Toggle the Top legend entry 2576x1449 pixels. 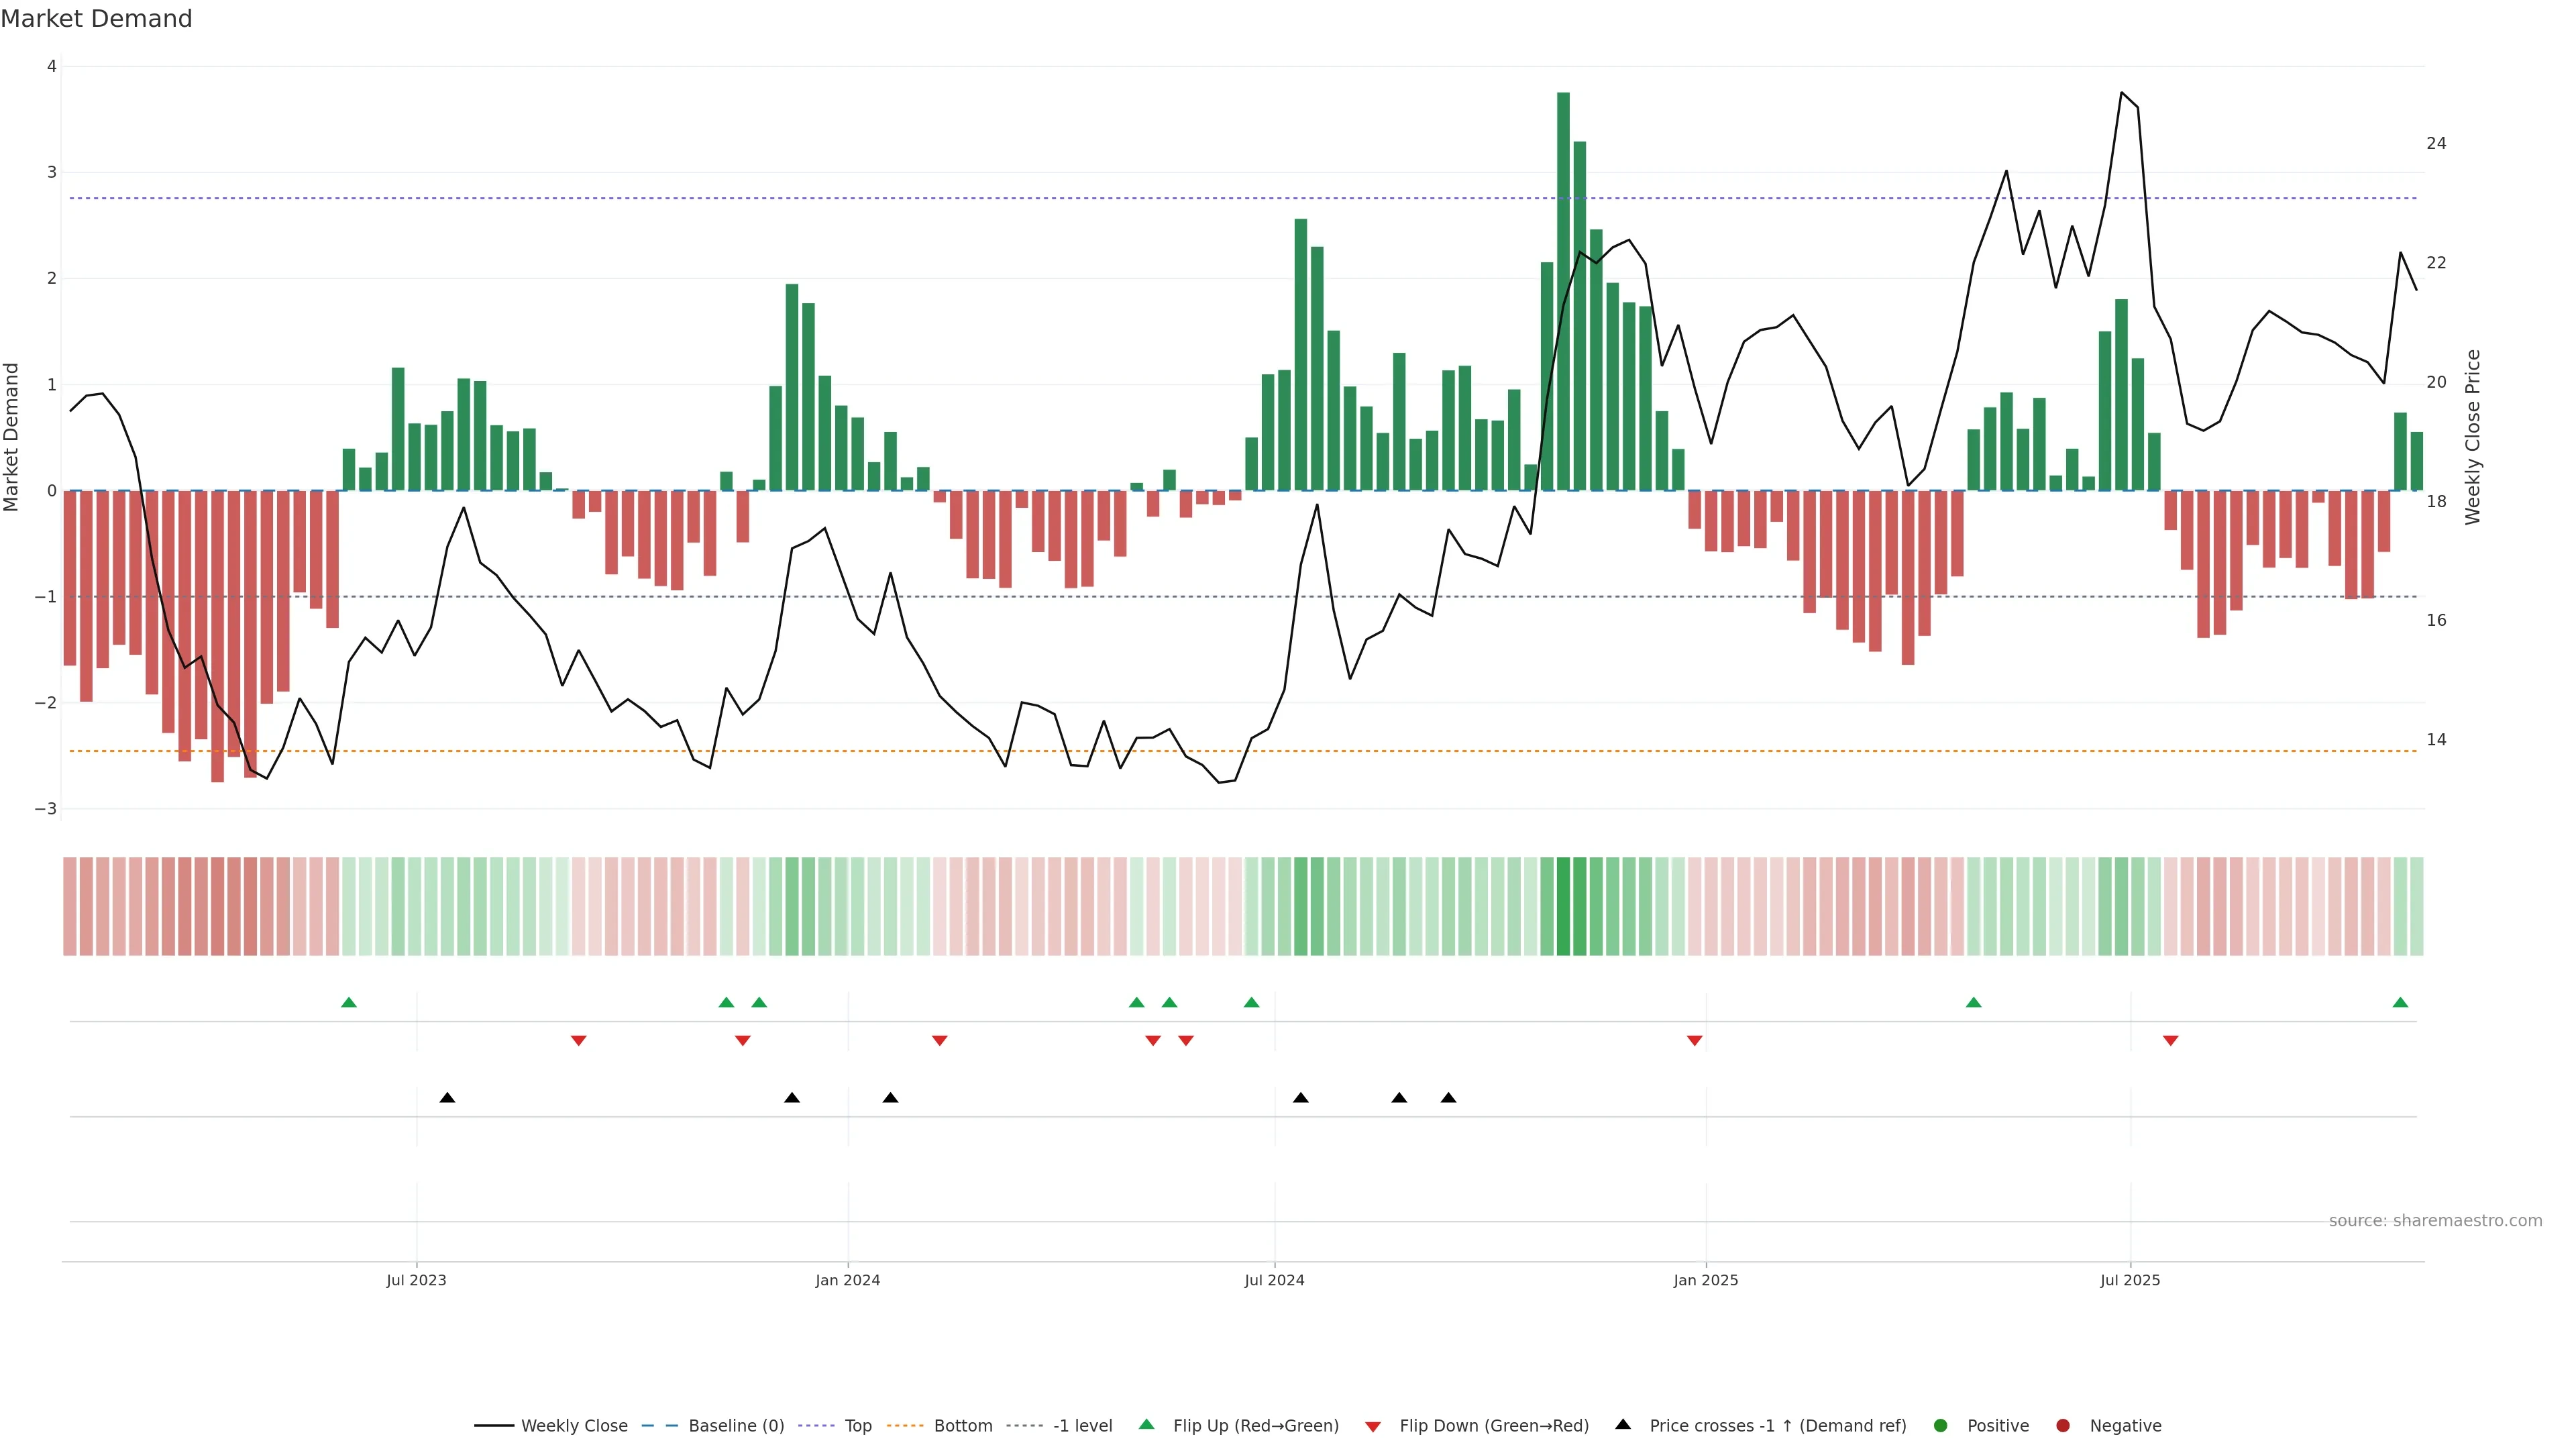[857, 1426]
